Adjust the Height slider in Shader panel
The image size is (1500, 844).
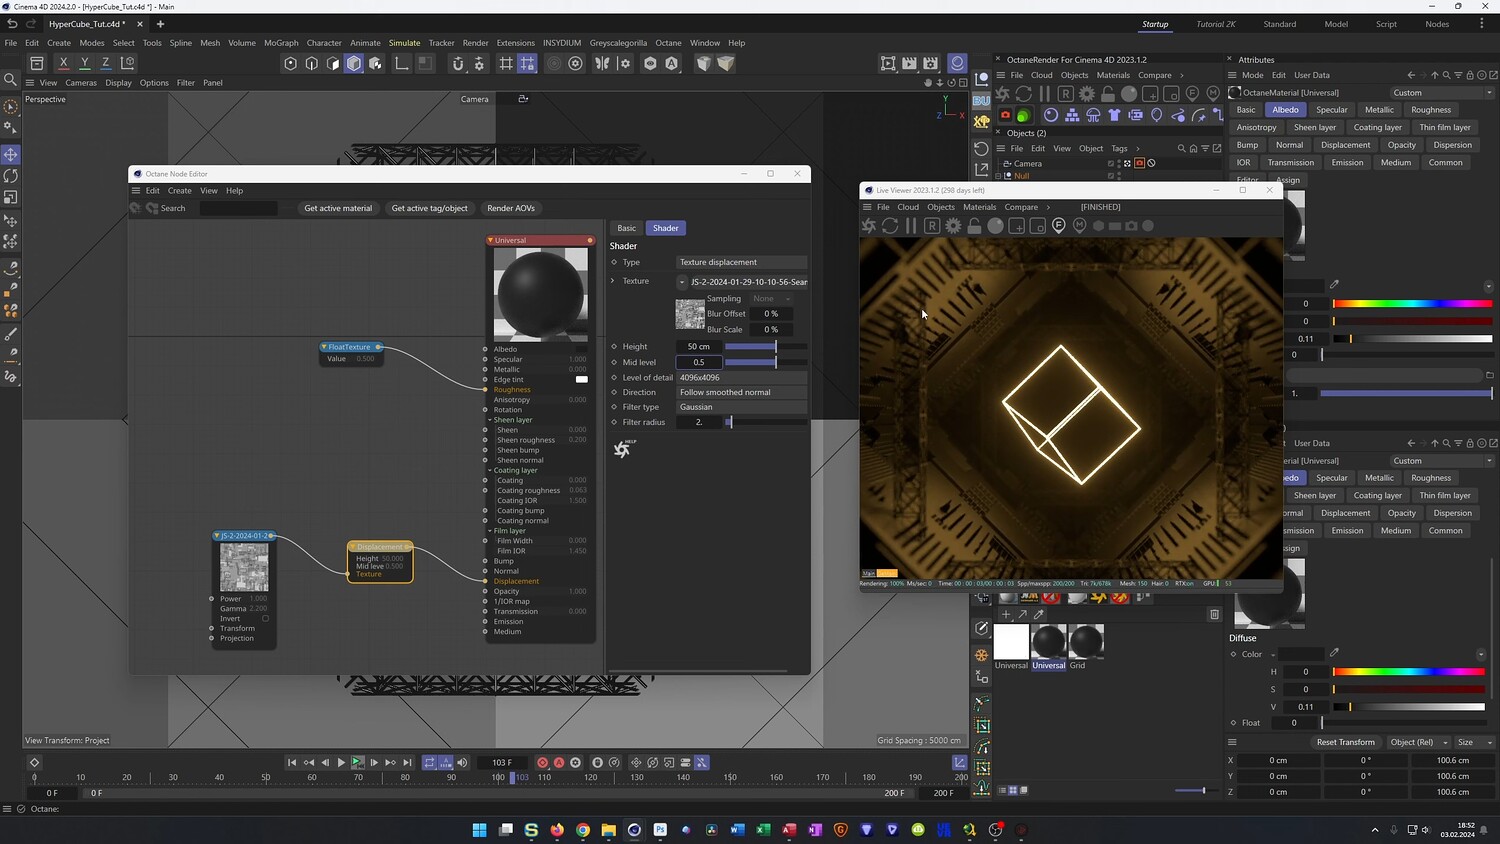pos(765,347)
